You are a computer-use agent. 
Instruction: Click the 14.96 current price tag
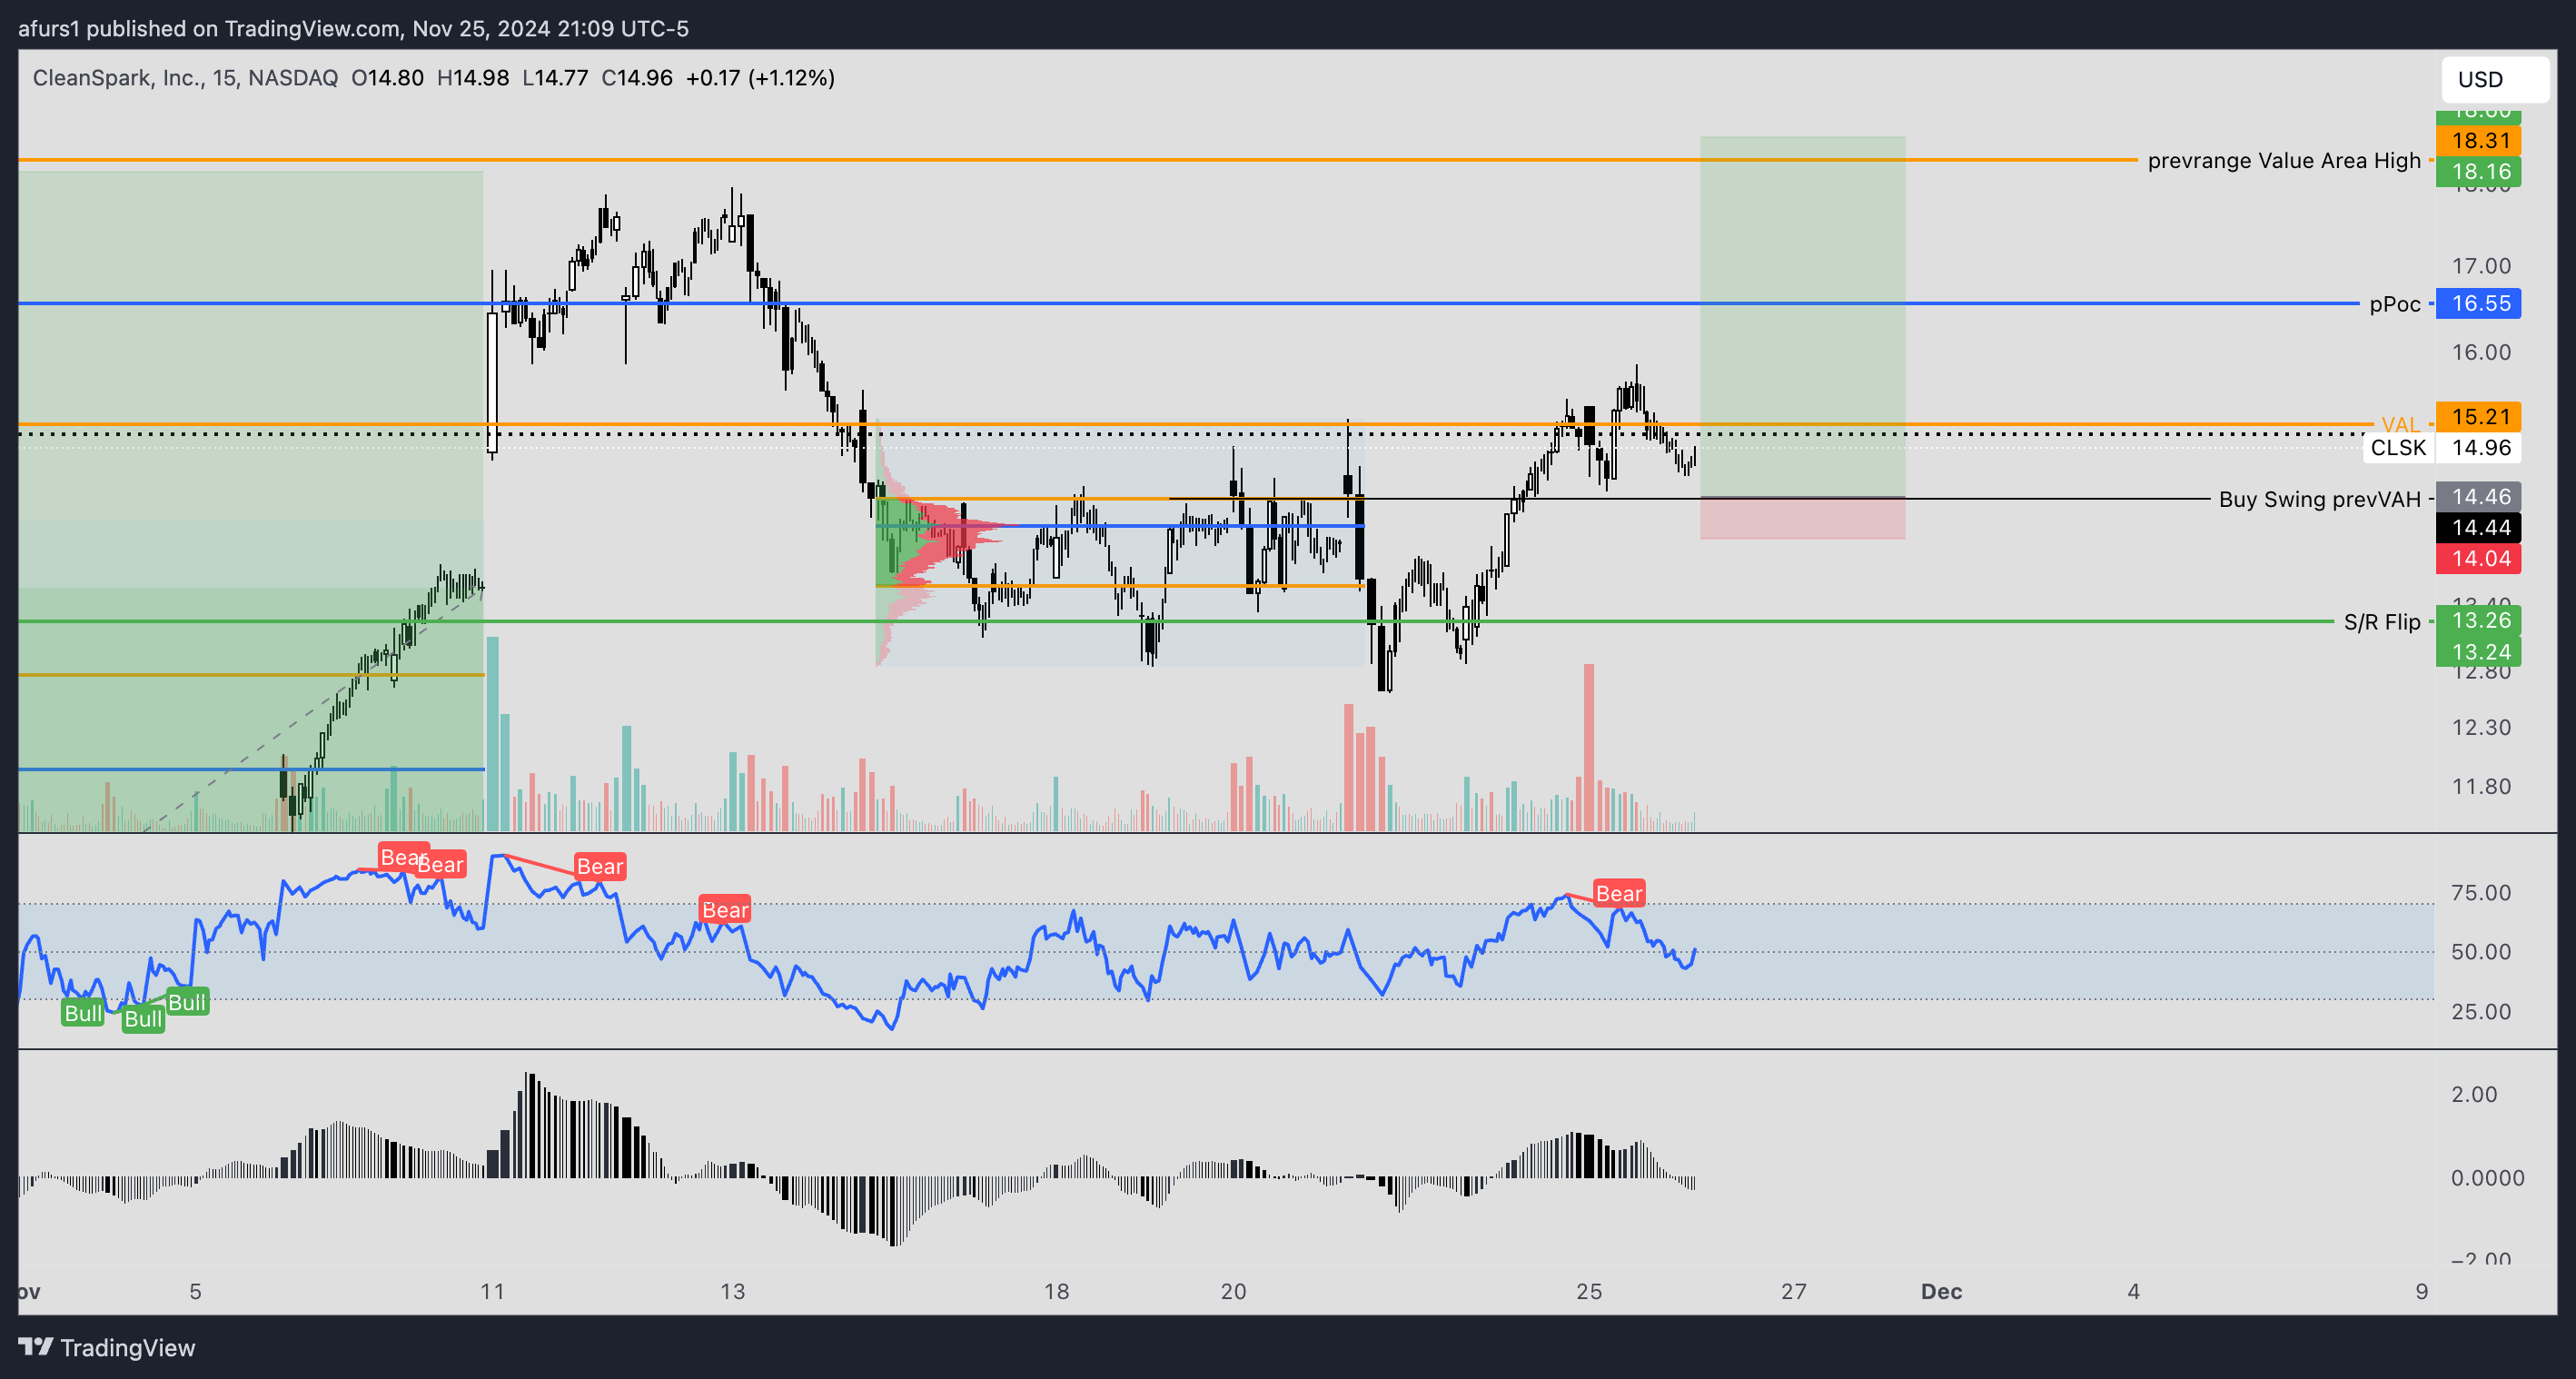pos(2479,447)
